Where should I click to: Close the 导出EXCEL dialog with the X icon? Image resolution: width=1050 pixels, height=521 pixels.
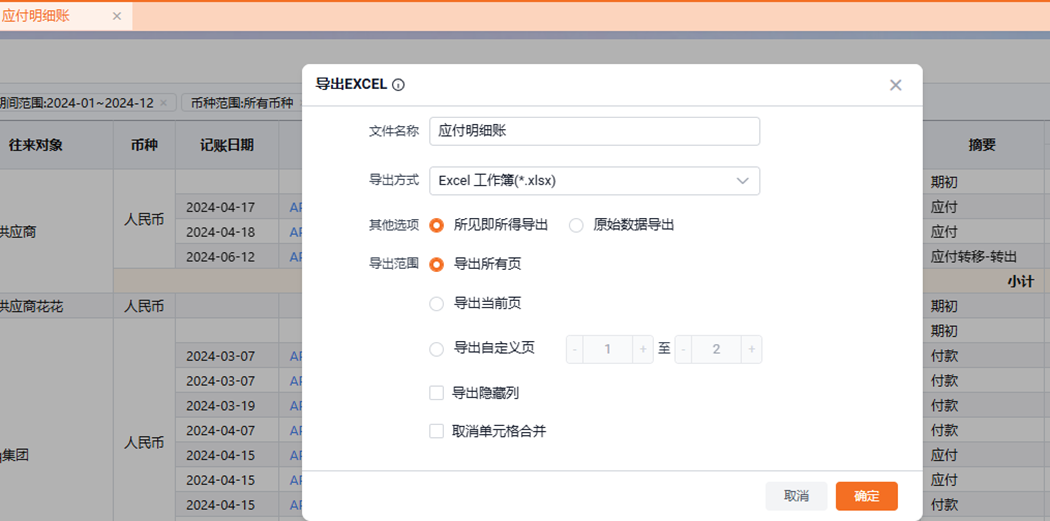[x=895, y=85]
